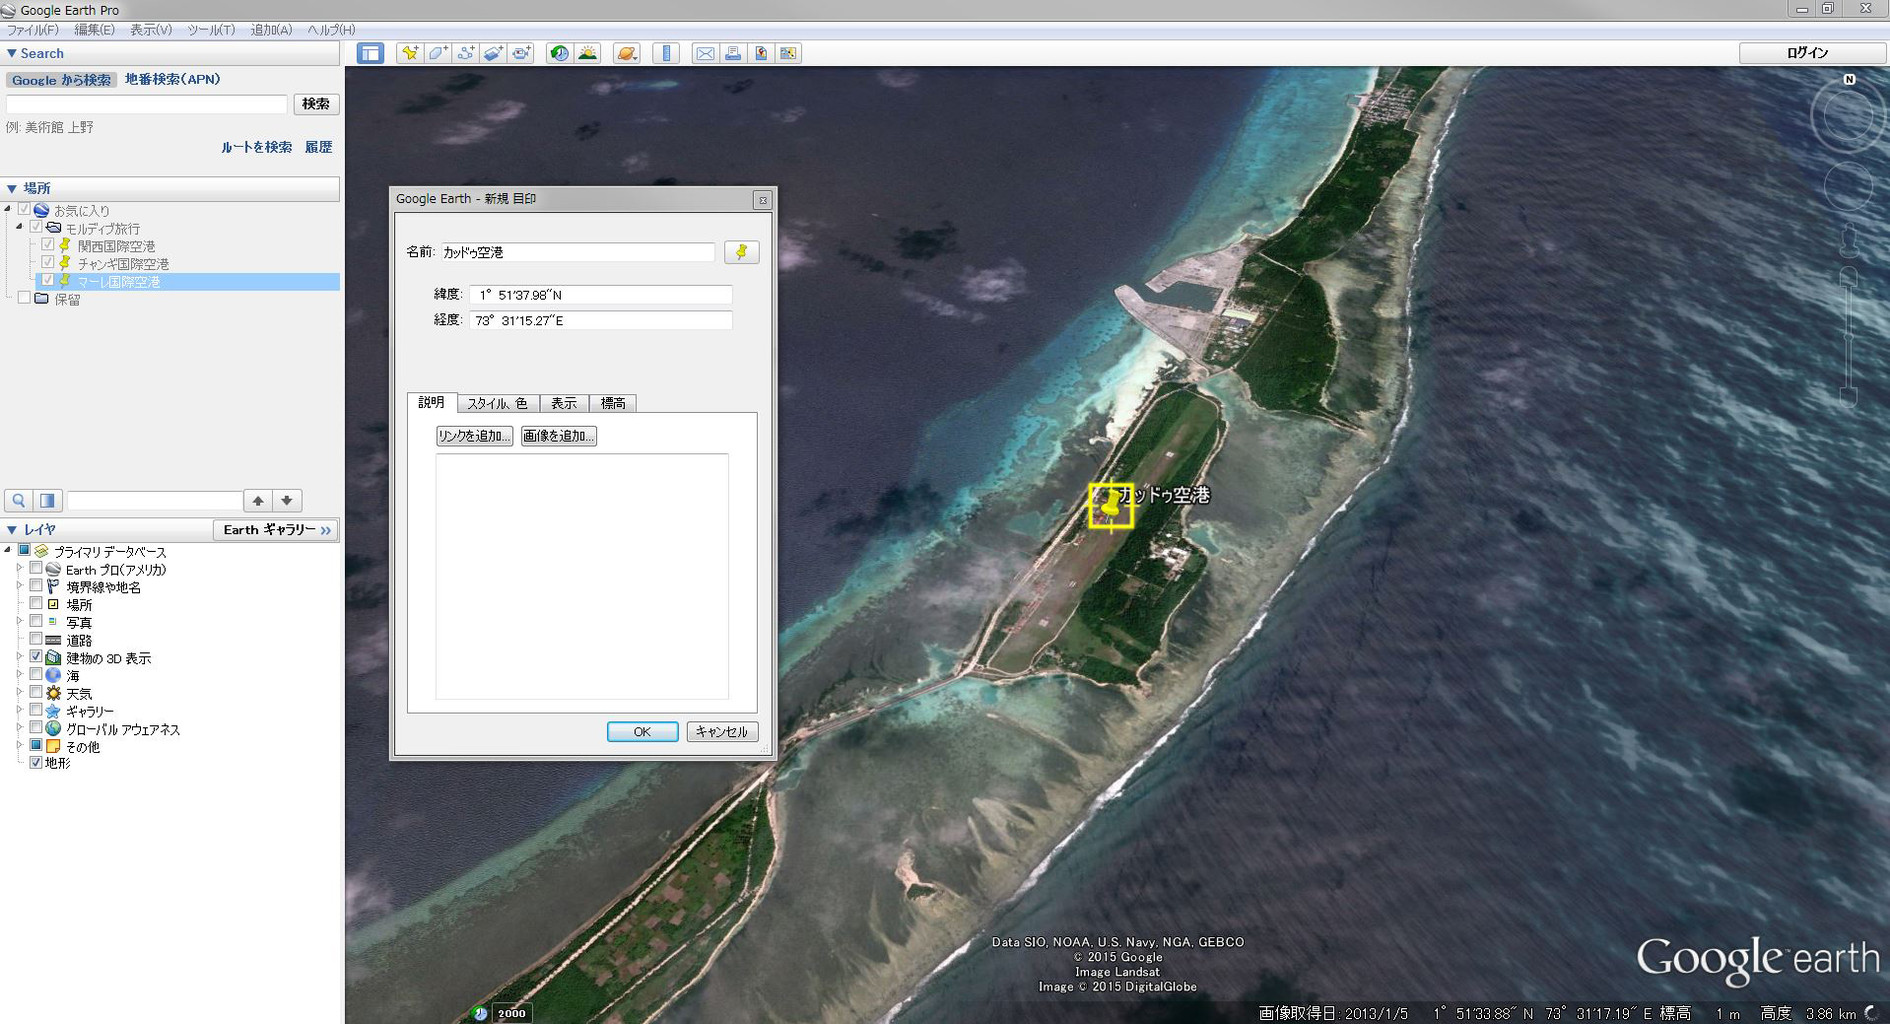Screen dimensions: 1890x1024
Task: Click Street View pegman icon
Action: [1849, 239]
